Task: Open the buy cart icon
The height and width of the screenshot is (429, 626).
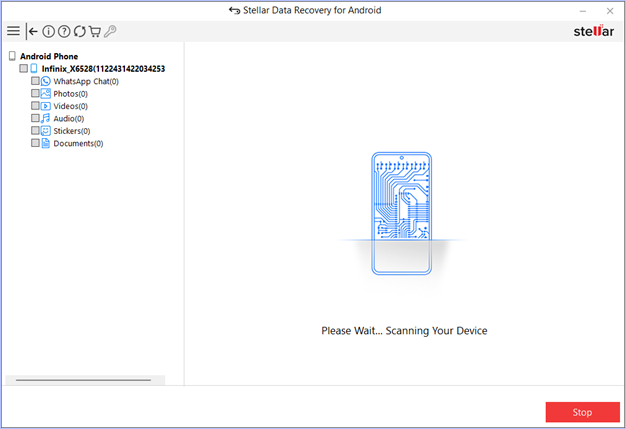Action: (95, 31)
